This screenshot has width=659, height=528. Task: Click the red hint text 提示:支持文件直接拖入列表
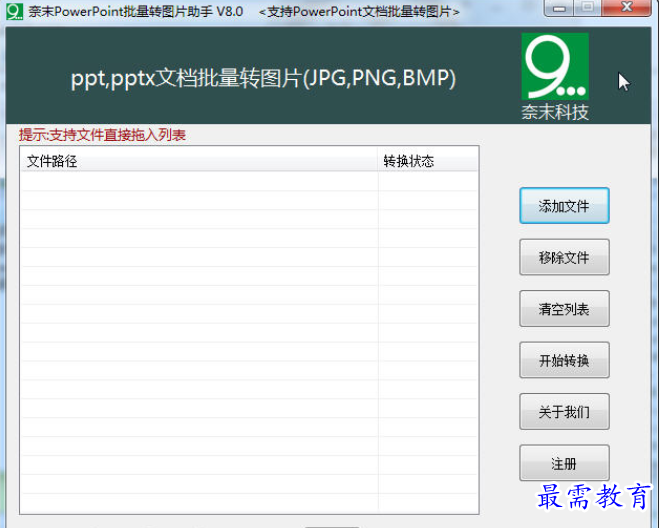coord(102,135)
